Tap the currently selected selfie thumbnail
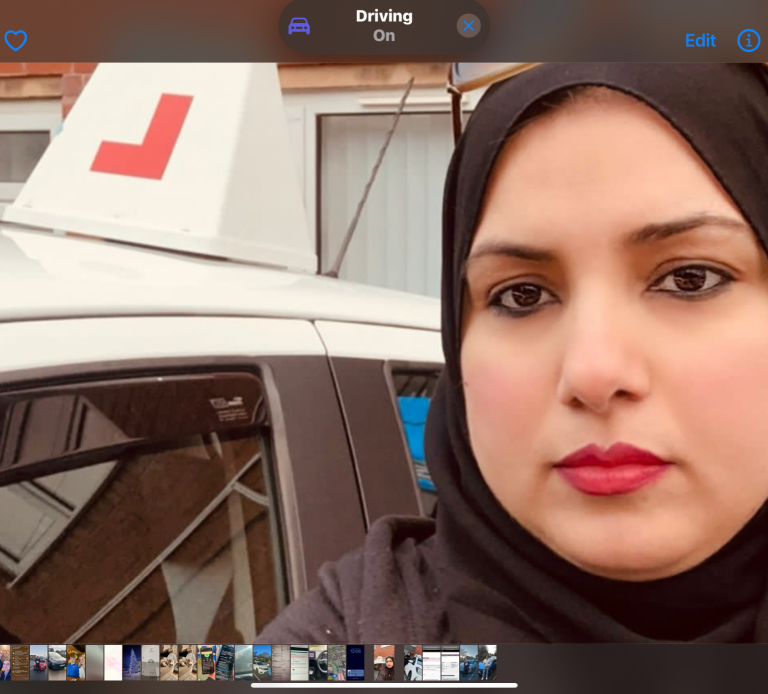Screen dimensions: 768x694 [x=384, y=663]
